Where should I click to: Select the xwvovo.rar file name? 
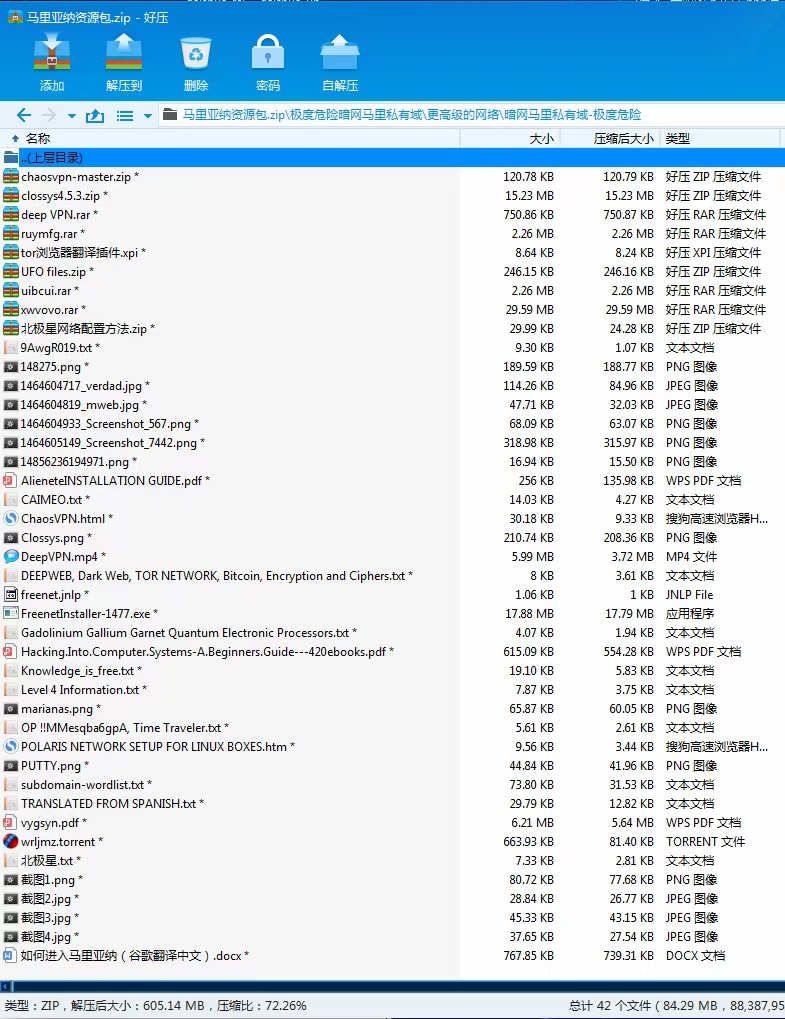pyautogui.click(x=49, y=309)
